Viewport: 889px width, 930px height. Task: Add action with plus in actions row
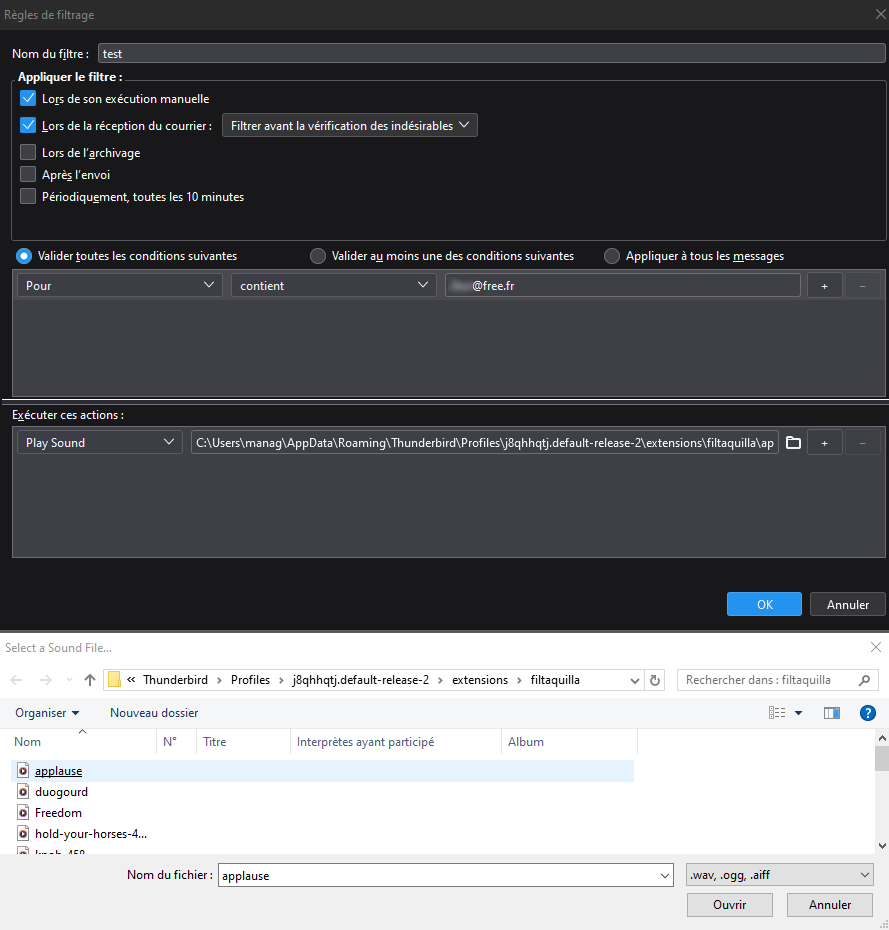pos(824,443)
